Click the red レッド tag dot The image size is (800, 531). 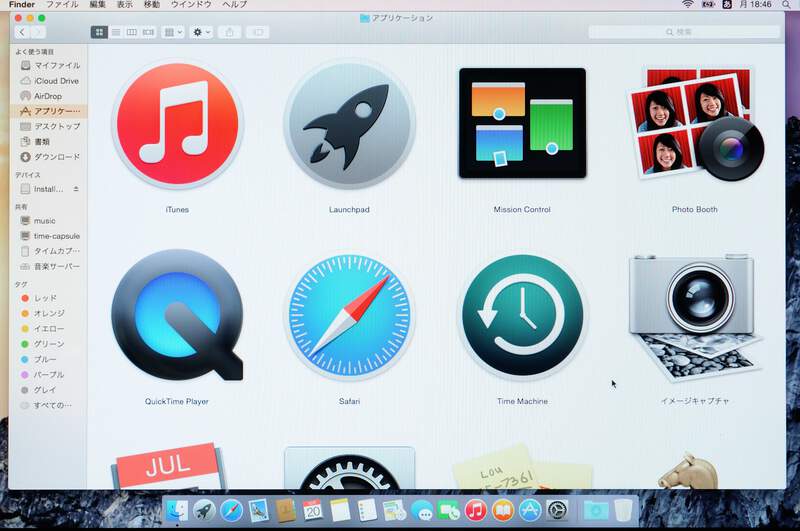coord(24,298)
